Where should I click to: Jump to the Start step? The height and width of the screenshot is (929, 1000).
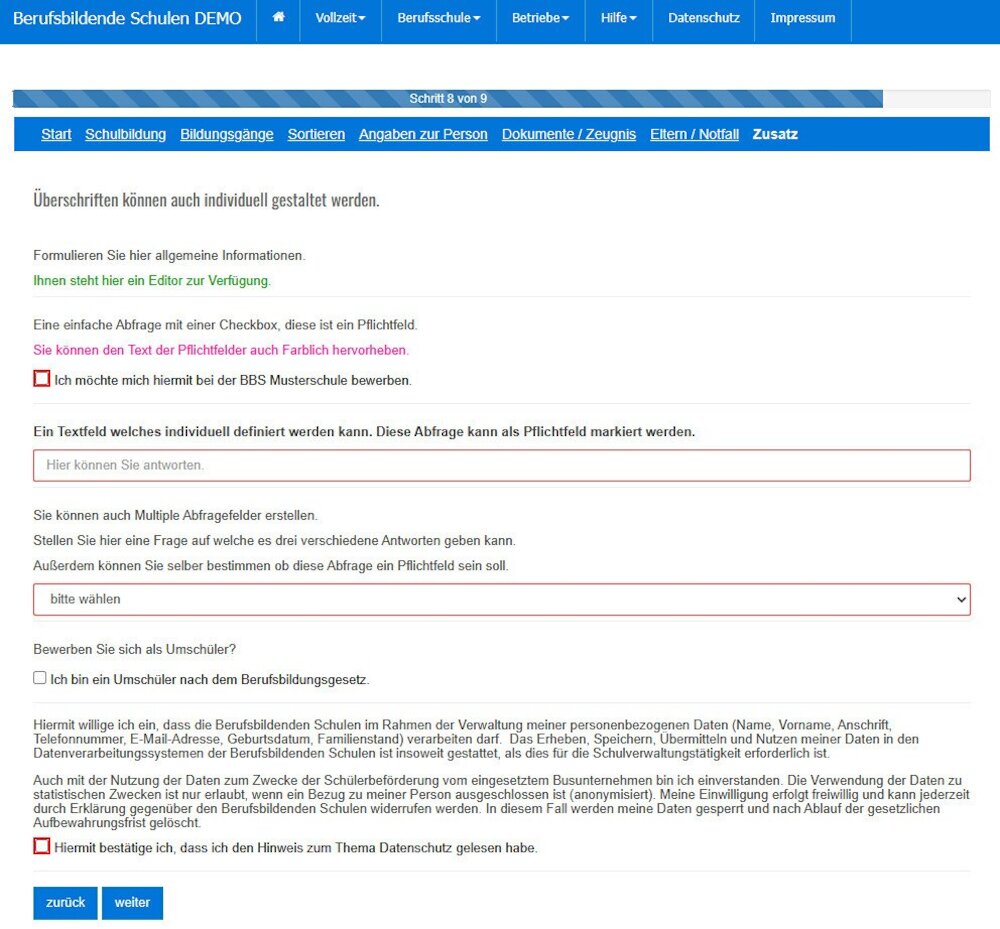[56, 134]
